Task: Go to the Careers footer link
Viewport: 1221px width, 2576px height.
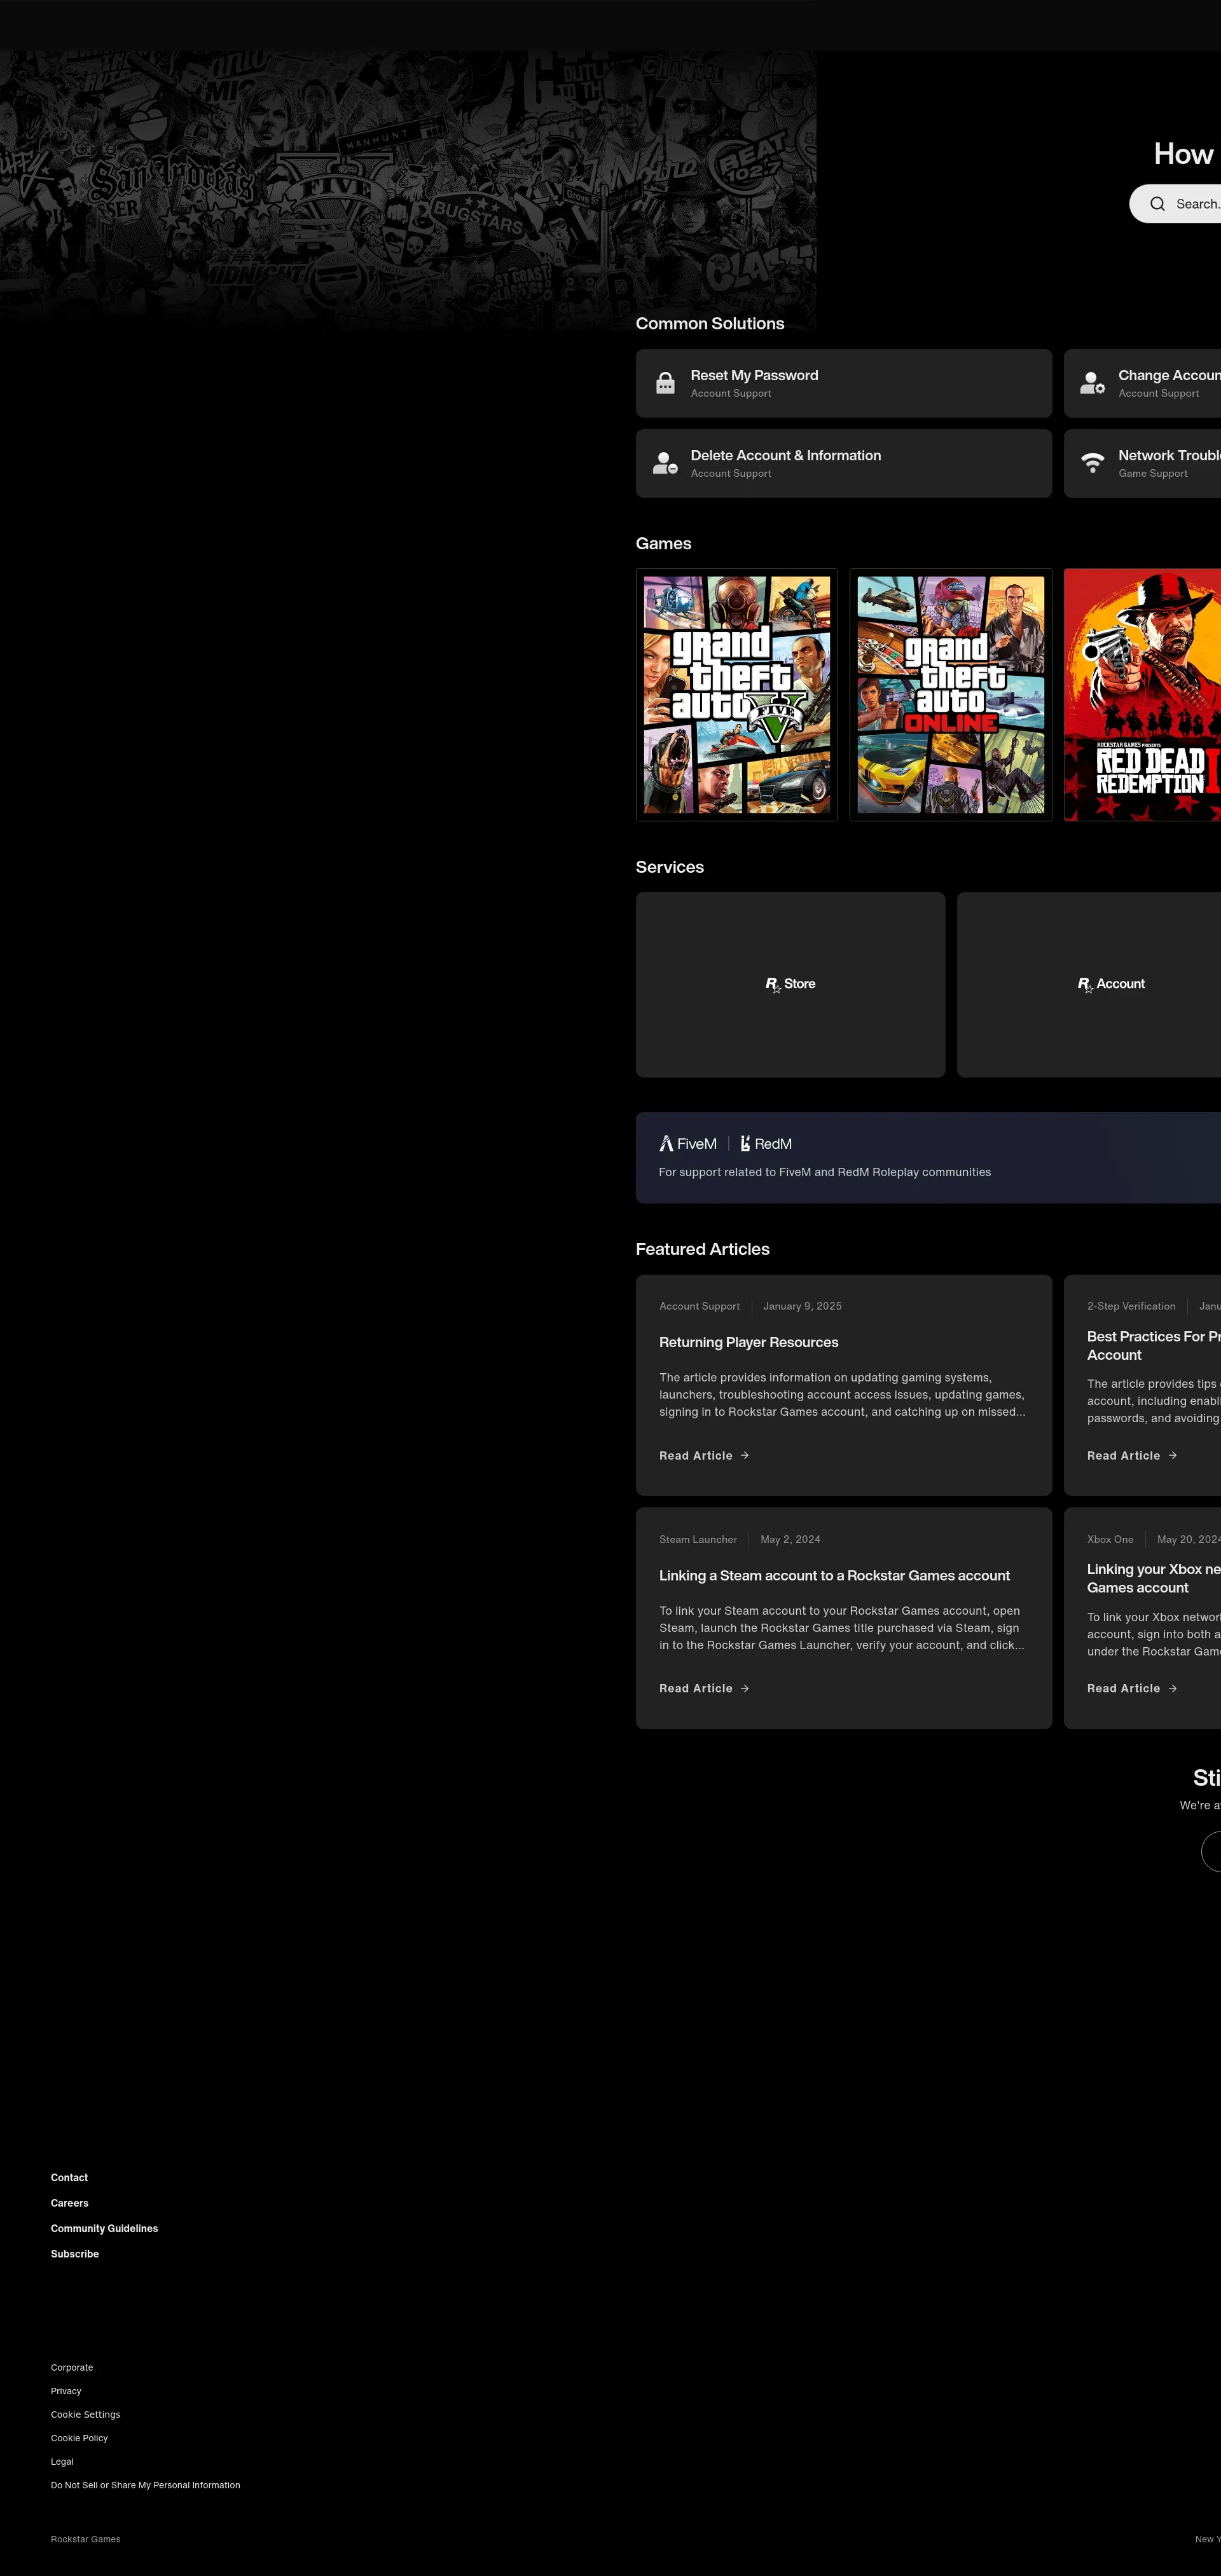Action: 70,2203
